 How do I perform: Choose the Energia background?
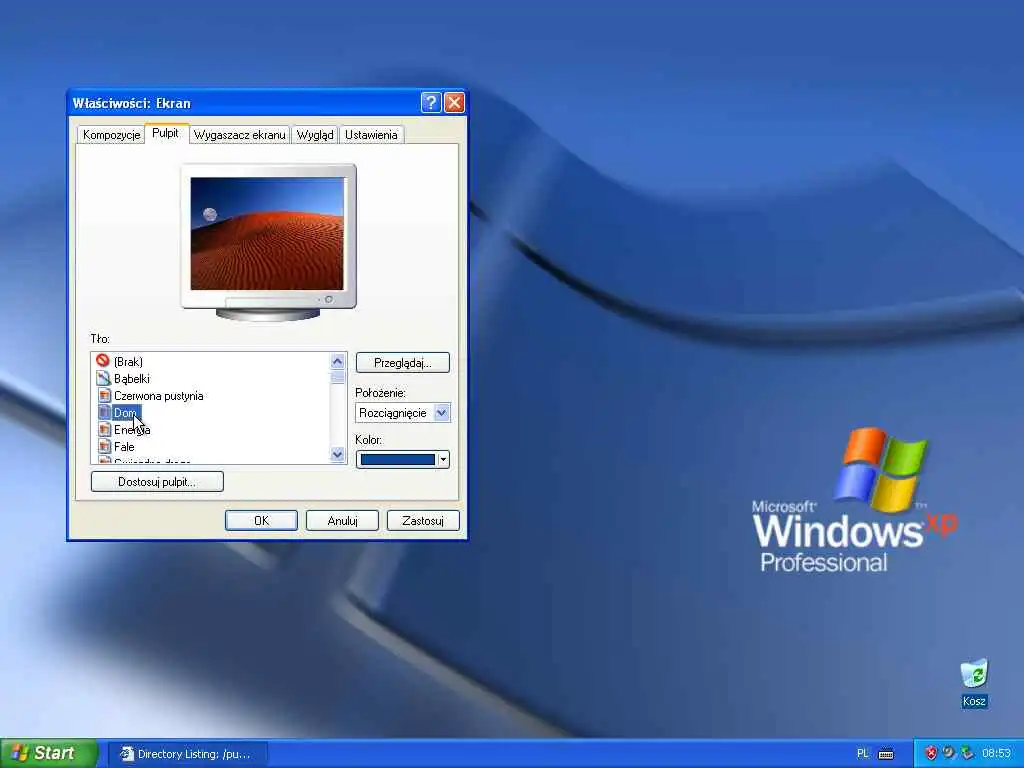click(x=132, y=429)
